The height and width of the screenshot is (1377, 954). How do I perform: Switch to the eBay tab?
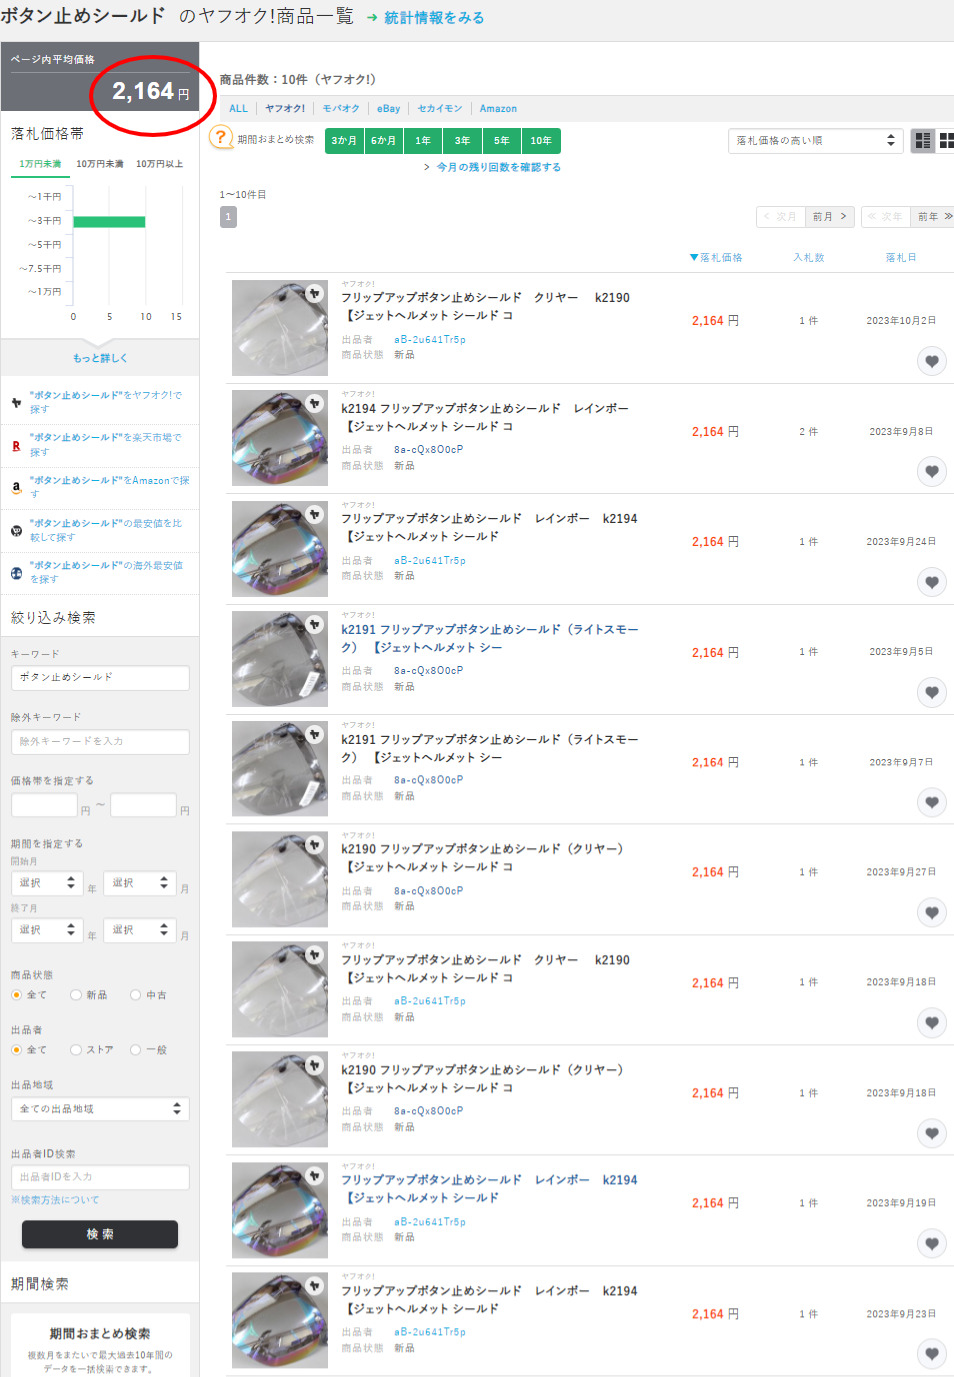tap(388, 109)
